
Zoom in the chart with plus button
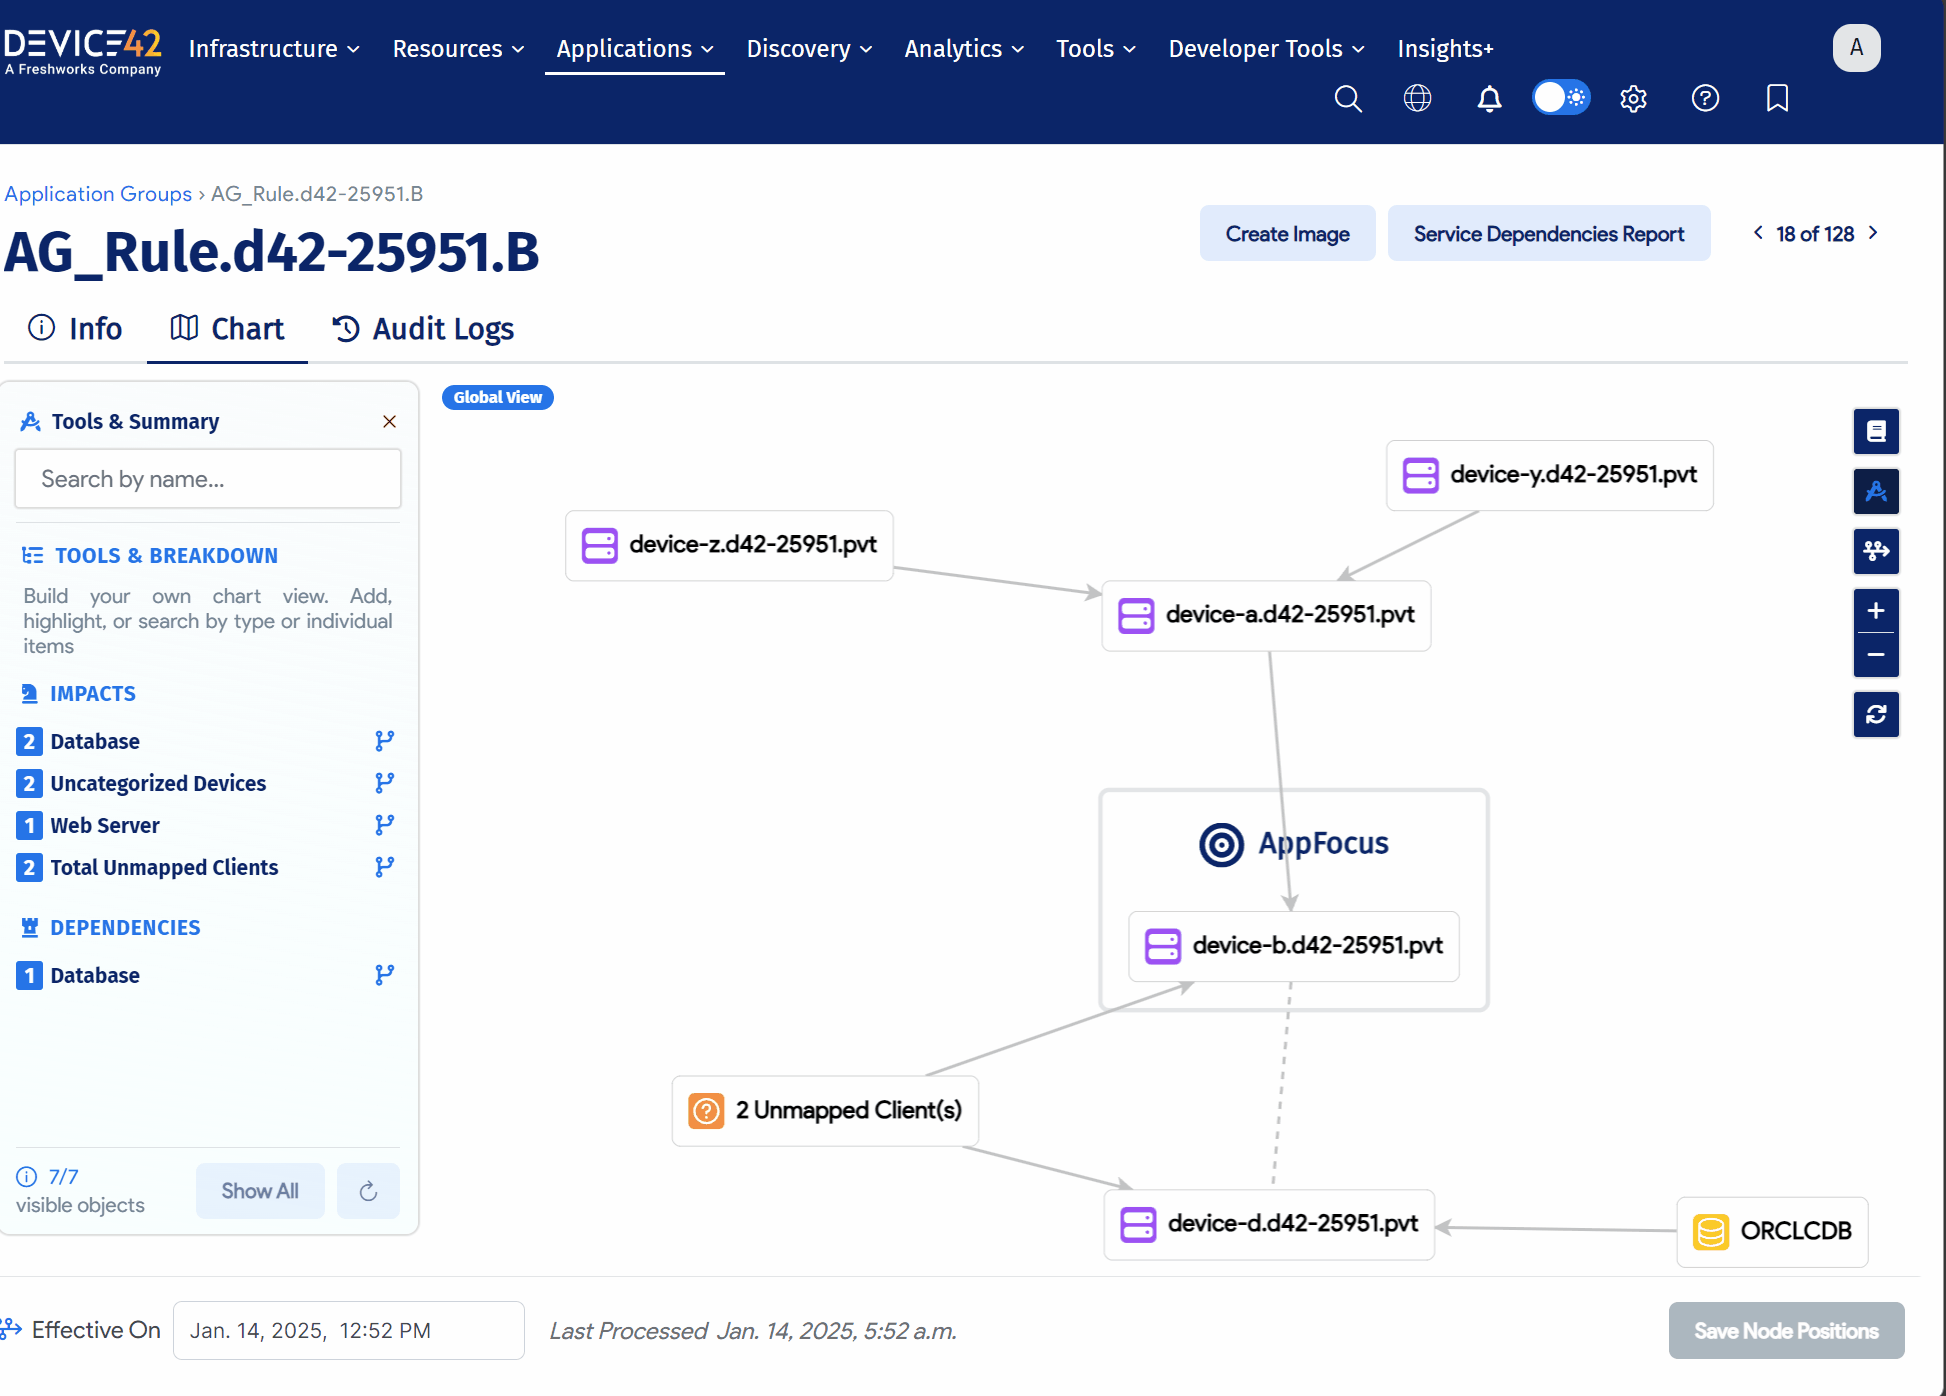tap(1875, 610)
